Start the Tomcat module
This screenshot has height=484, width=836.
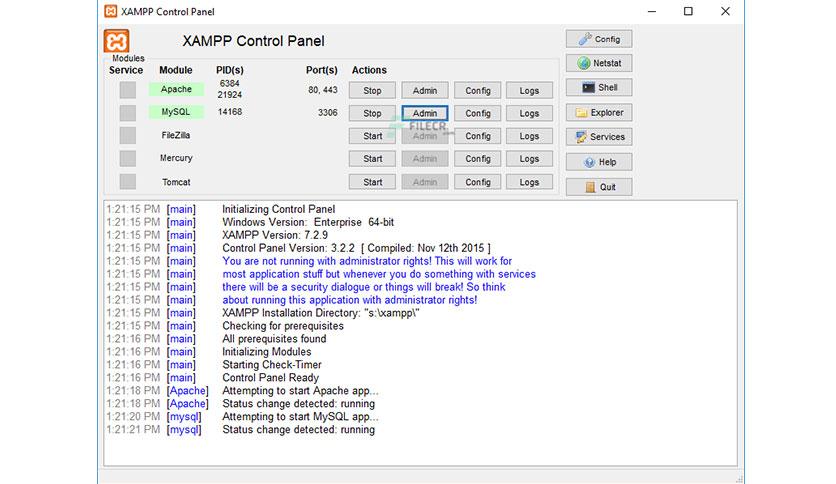(372, 182)
